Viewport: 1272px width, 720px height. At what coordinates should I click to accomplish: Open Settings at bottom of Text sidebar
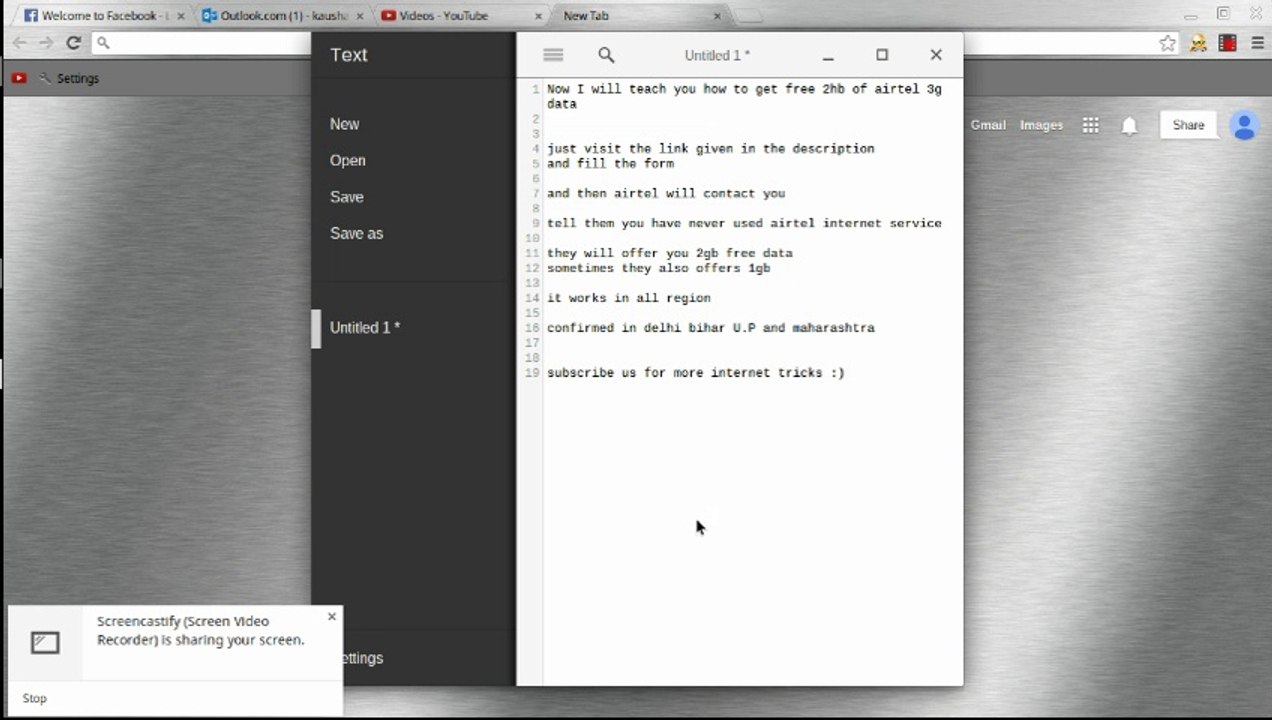point(362,658)
